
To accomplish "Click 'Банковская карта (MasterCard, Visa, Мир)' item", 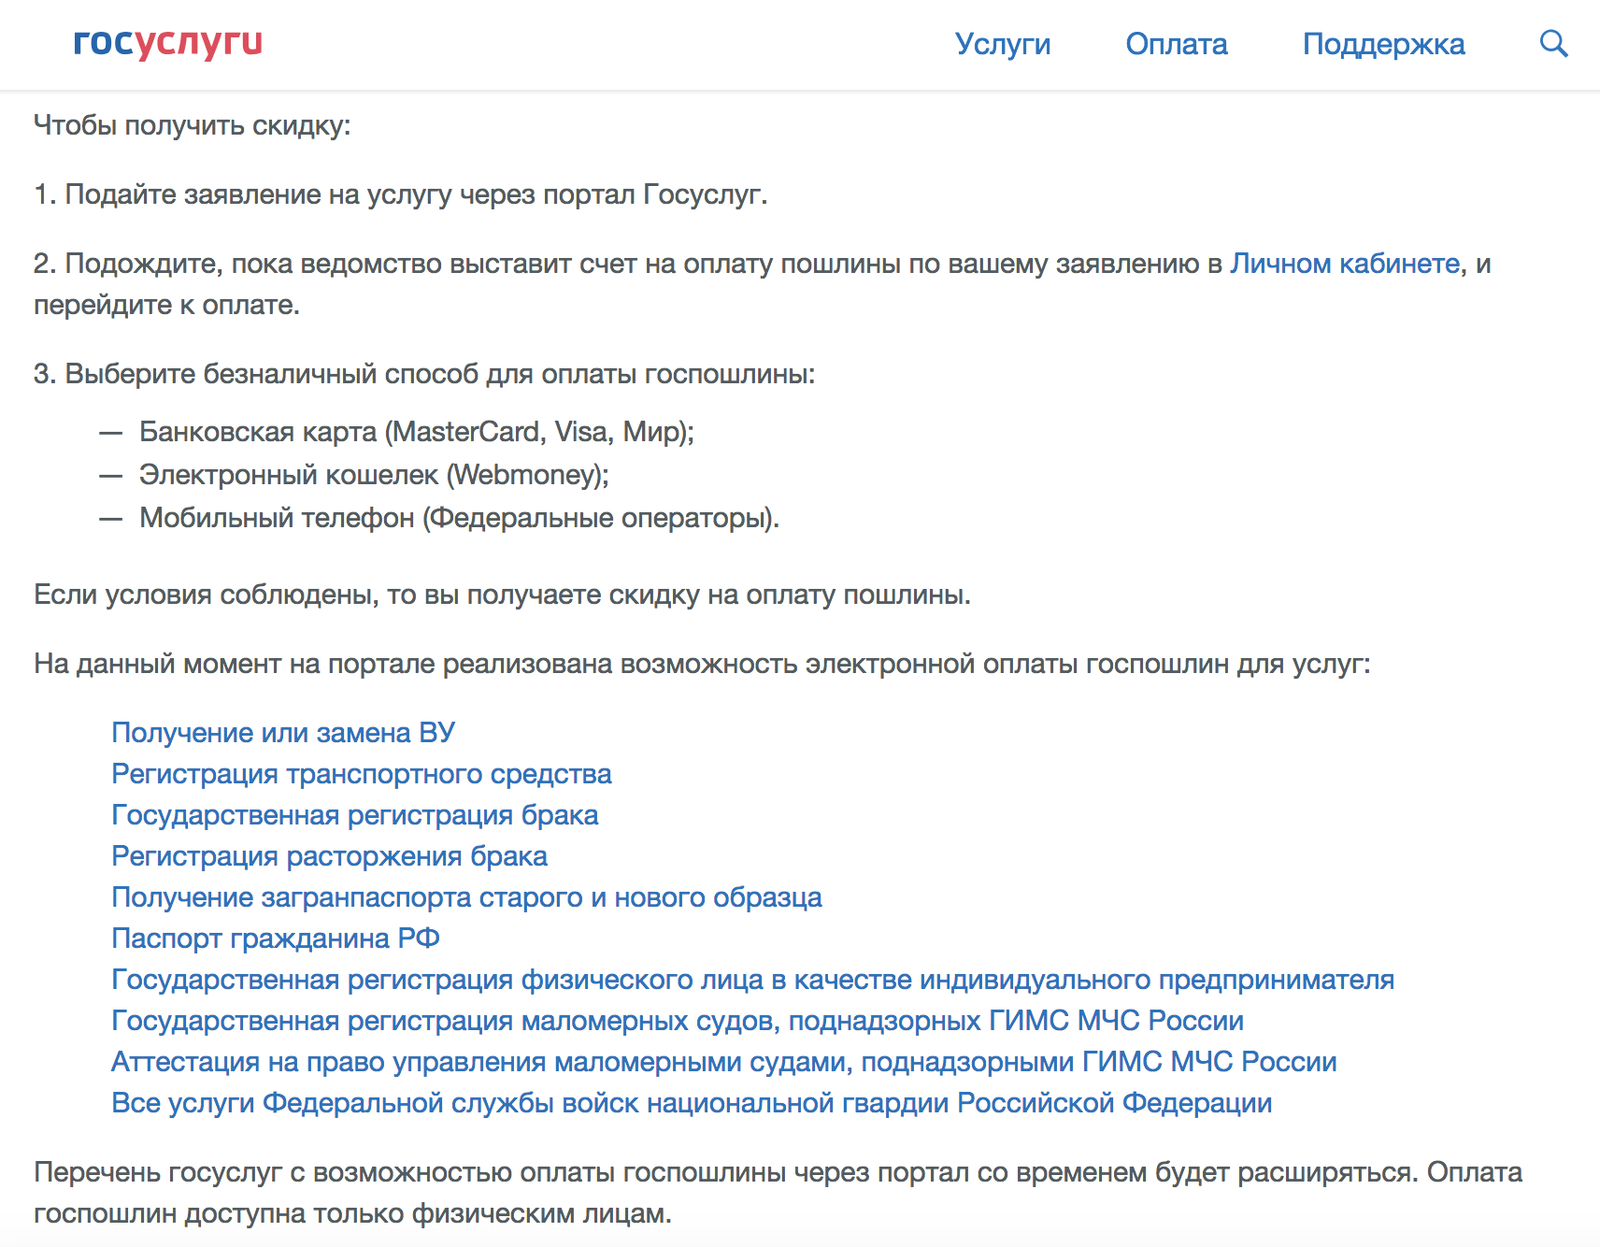I will [416, 431].
